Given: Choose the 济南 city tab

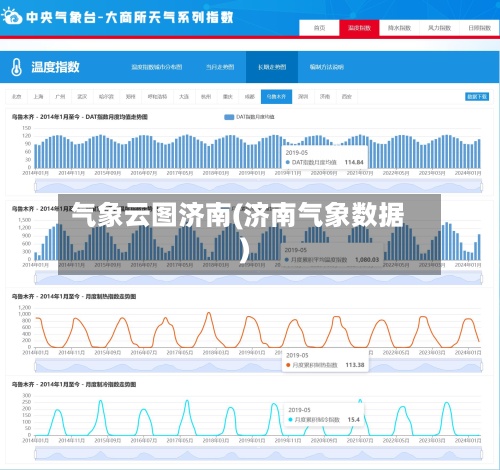Looking at the screenshot, I should (x=325, y=97).
